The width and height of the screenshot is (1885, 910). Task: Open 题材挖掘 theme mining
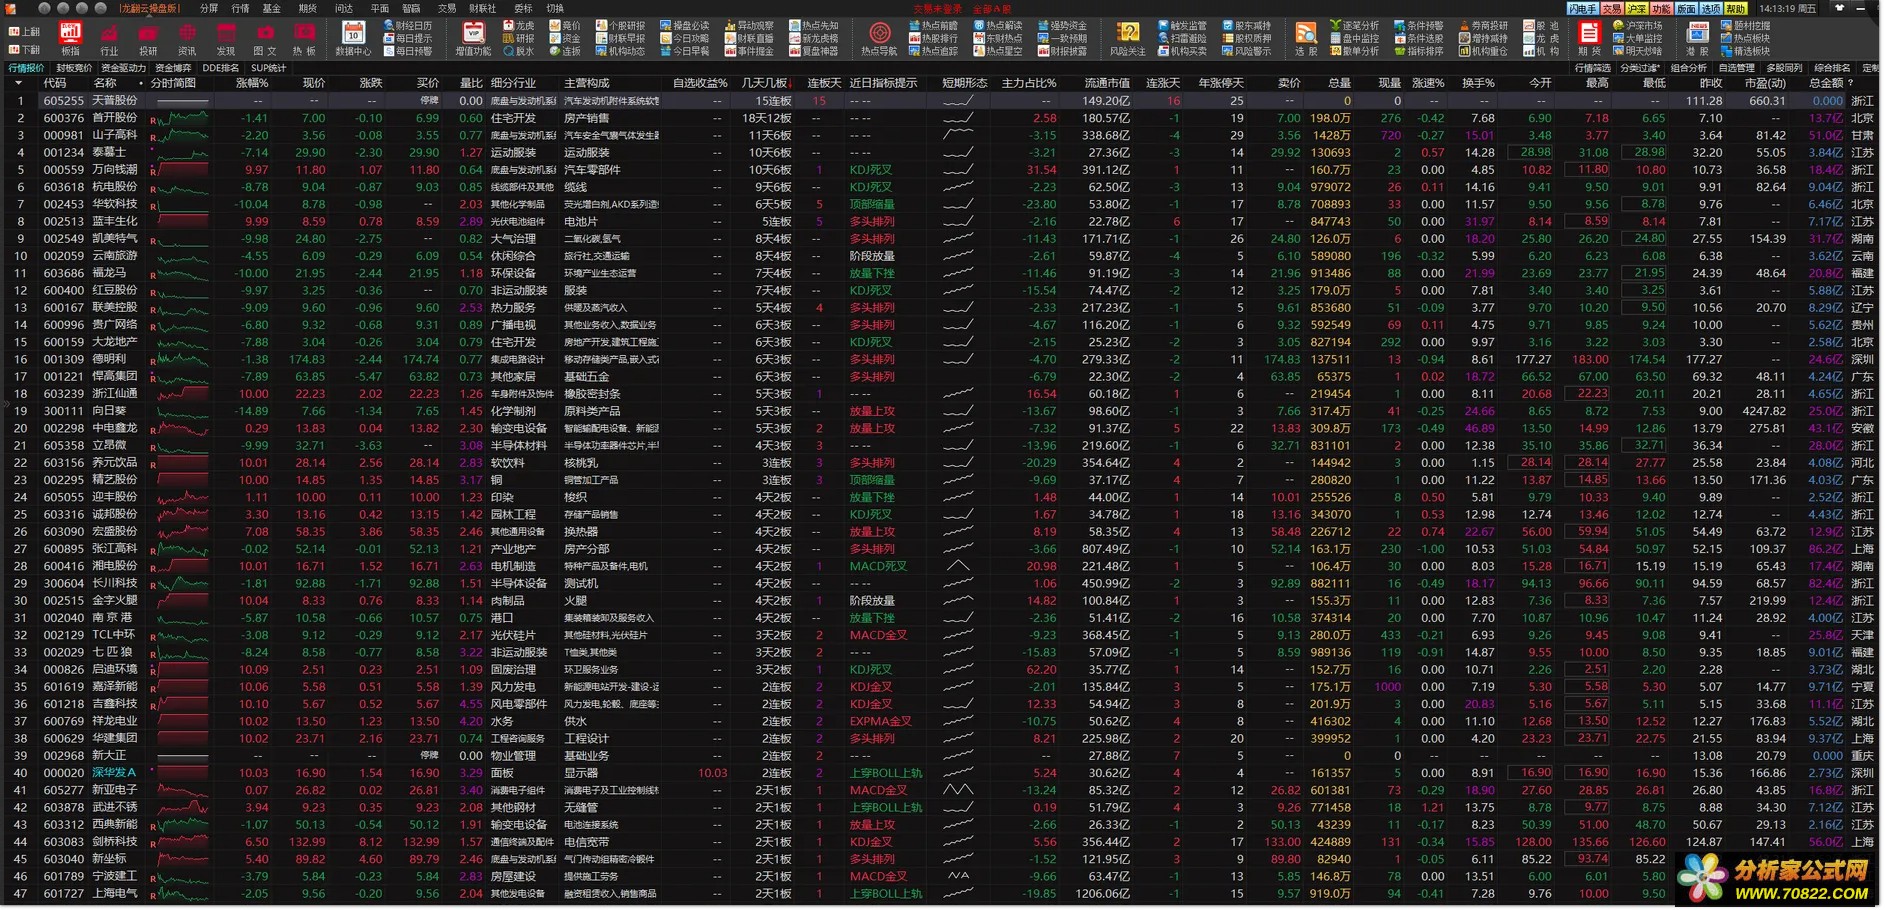[x=1745, y=26]
